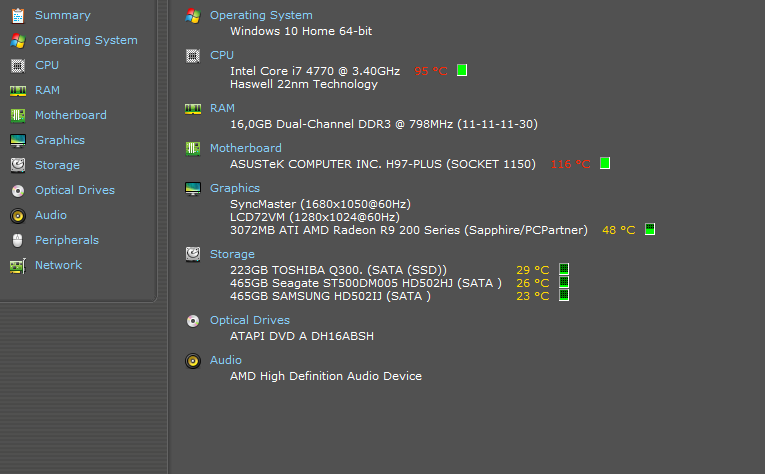Click the green indicator next to motherboard 116 °C

[x=605, y=163]
